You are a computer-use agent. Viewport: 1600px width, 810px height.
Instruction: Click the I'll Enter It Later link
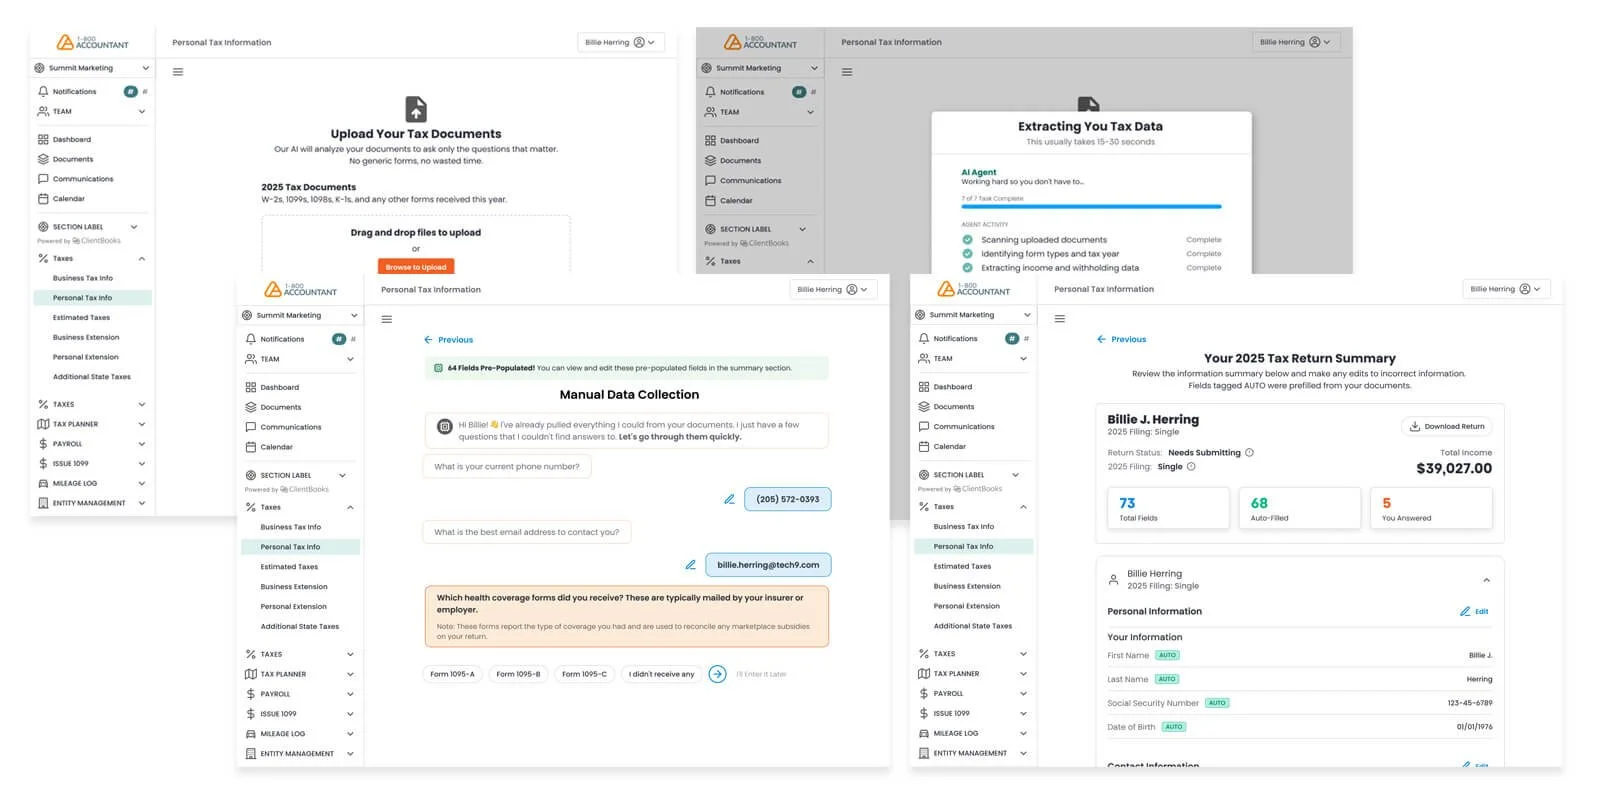tap(761, 674)
